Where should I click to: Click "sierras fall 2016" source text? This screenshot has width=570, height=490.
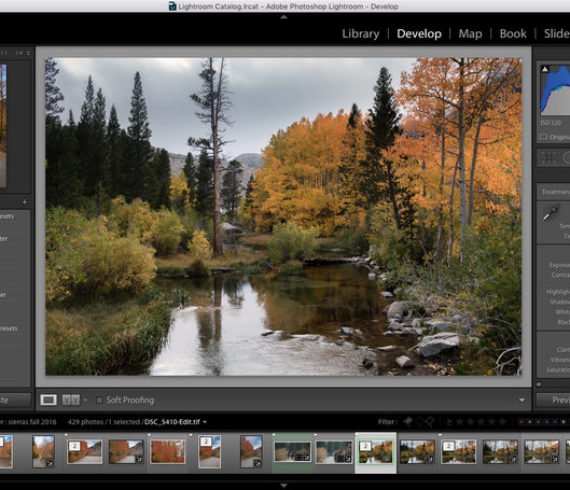pyautogui.click(x=32, y=422)
